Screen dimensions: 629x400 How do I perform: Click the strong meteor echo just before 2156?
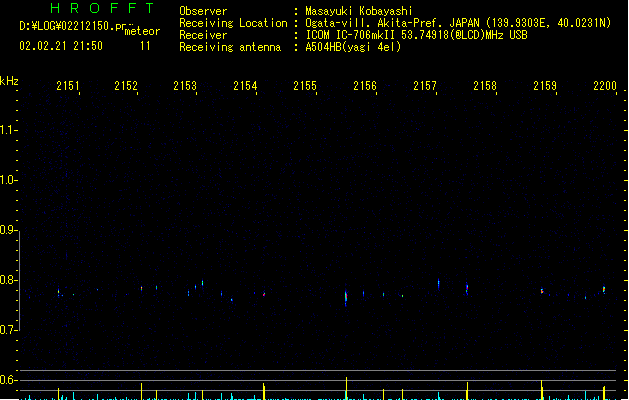click(x=346, y=297)
